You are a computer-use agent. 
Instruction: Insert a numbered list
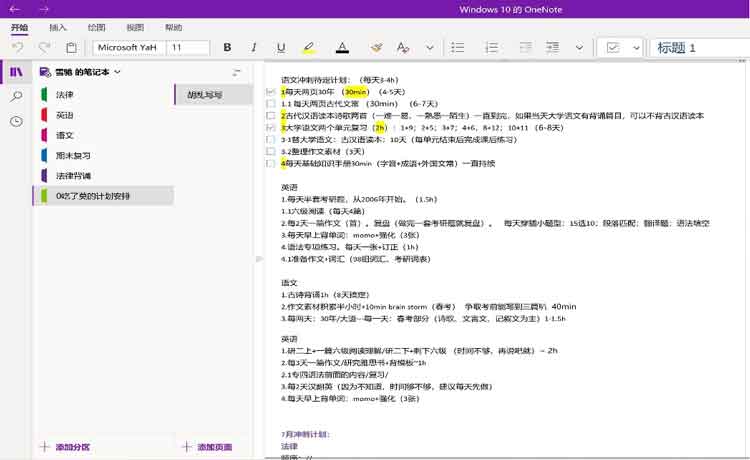tap(491, 47)
